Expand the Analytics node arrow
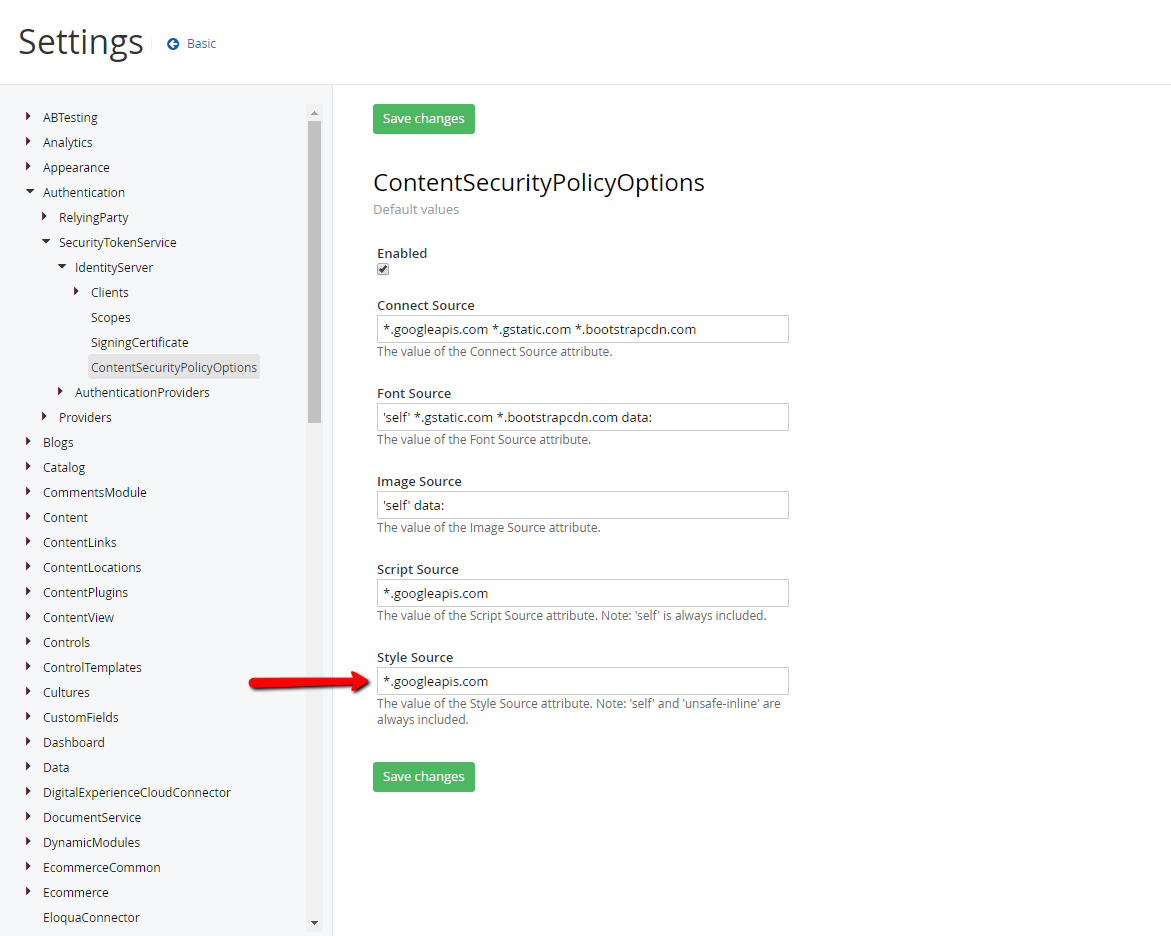1171x936 pixels. [x=28, y=141]
